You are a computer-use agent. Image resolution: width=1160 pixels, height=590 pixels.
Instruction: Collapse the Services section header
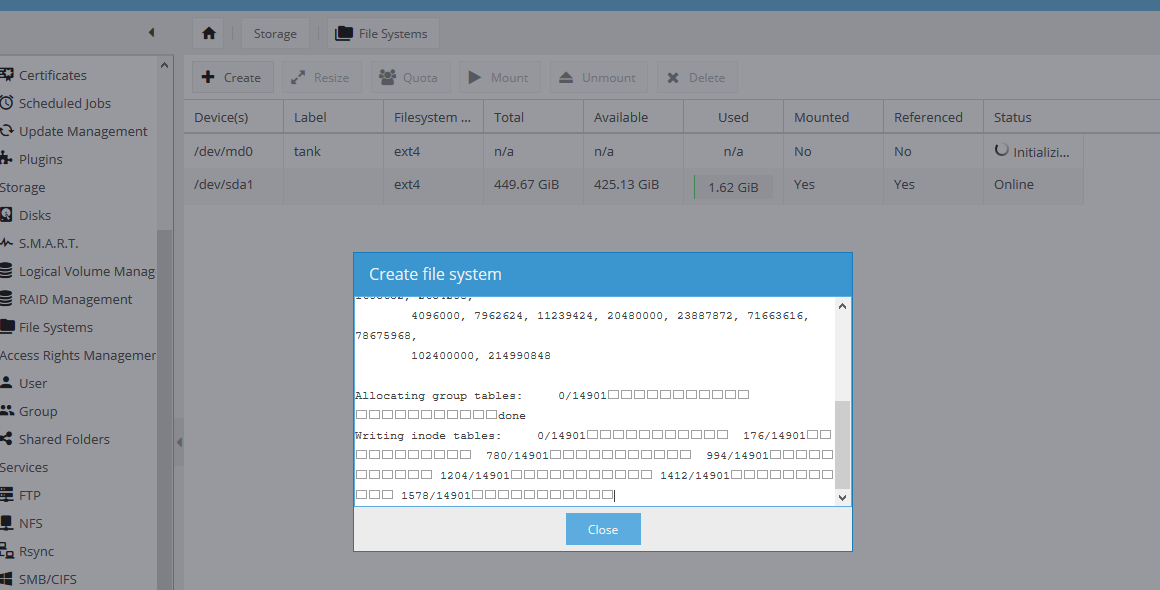25,467
